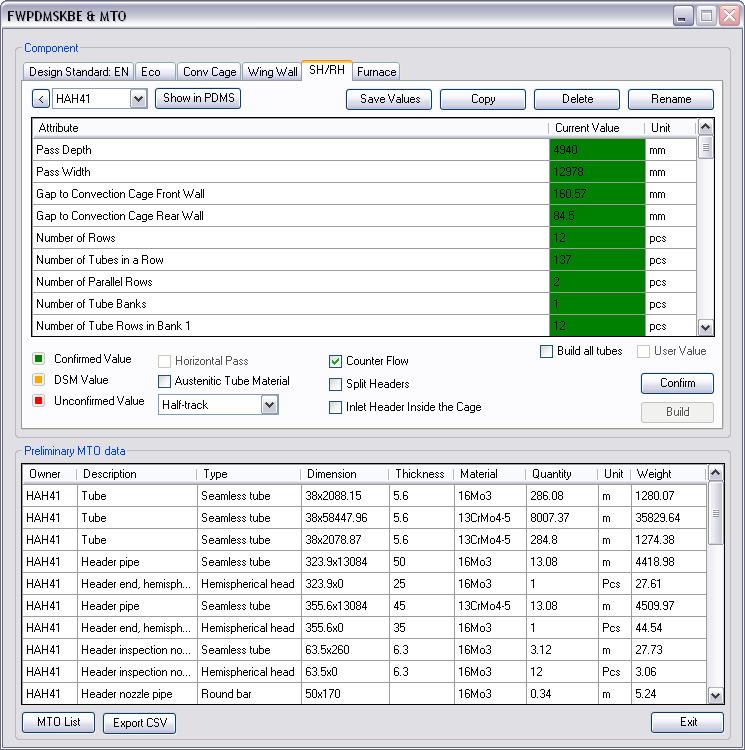Click the Dimension column header
The width and height of the screenshot is (745, 750).
(x=344, y=474)
